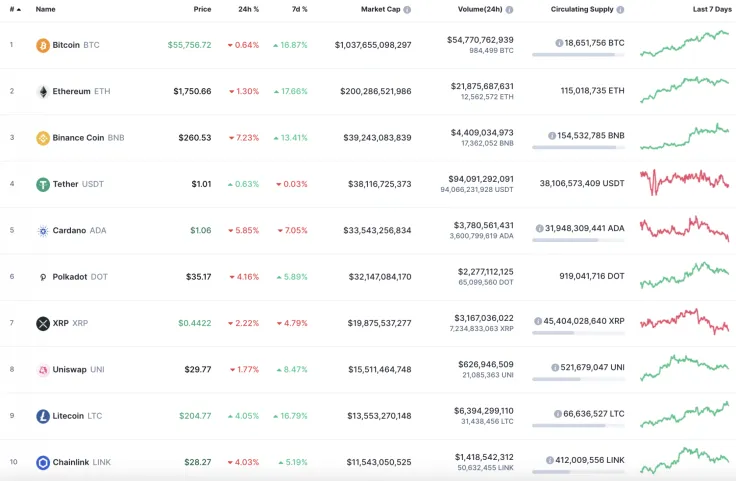Click Polkadot supply 919,041,716 DOT
The height and width of the screenshot is (481, 736).
pos(592,276)
